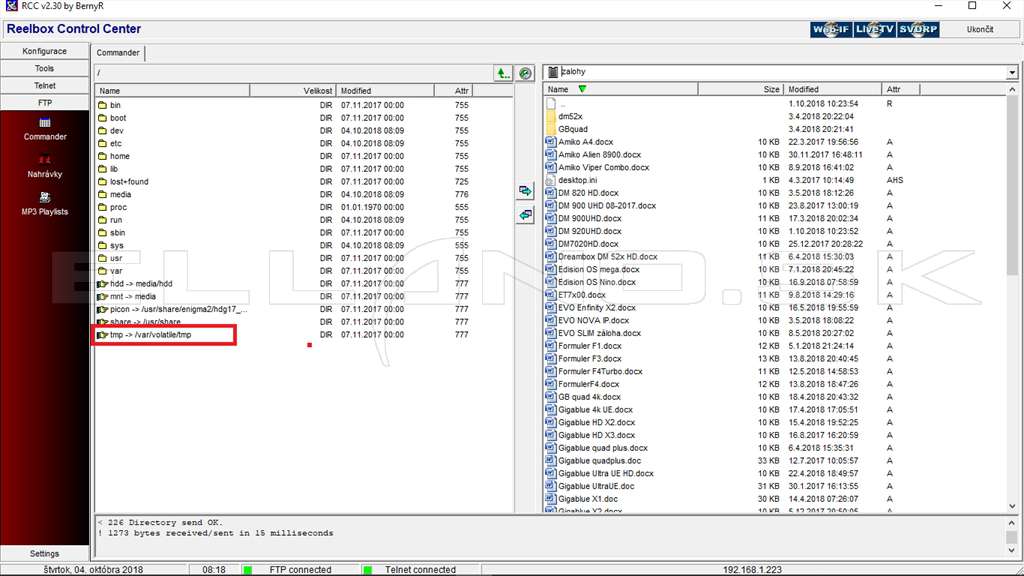Image resolution: width=1024 pixels, height=576 pixels.
Task: Open the Konfigurace menu section
Action: click(44, 51)
